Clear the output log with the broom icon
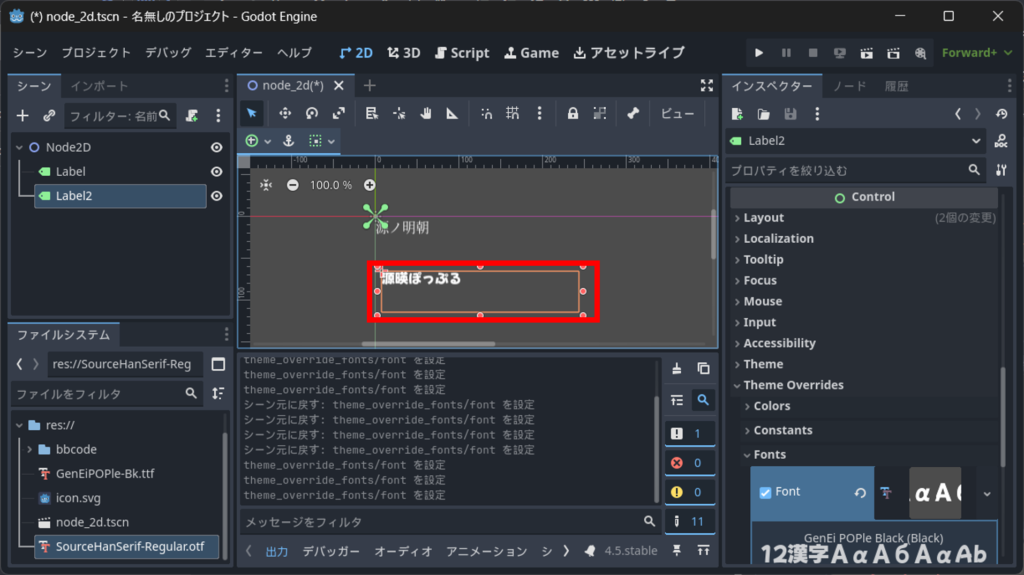Screen dimensions: 1024x575 [677, 369]
